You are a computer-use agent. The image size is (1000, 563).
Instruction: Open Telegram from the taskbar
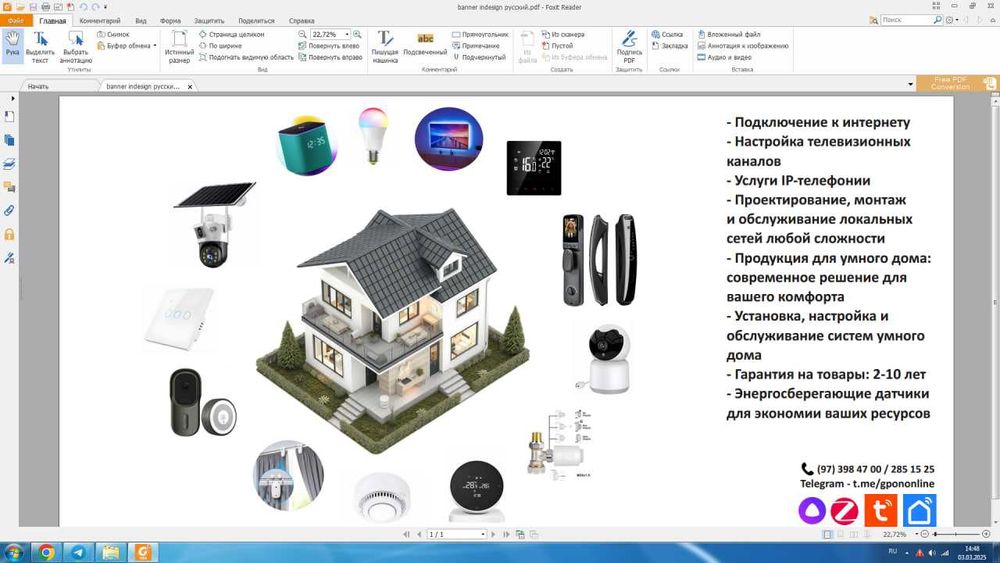[x=78, y=552]
